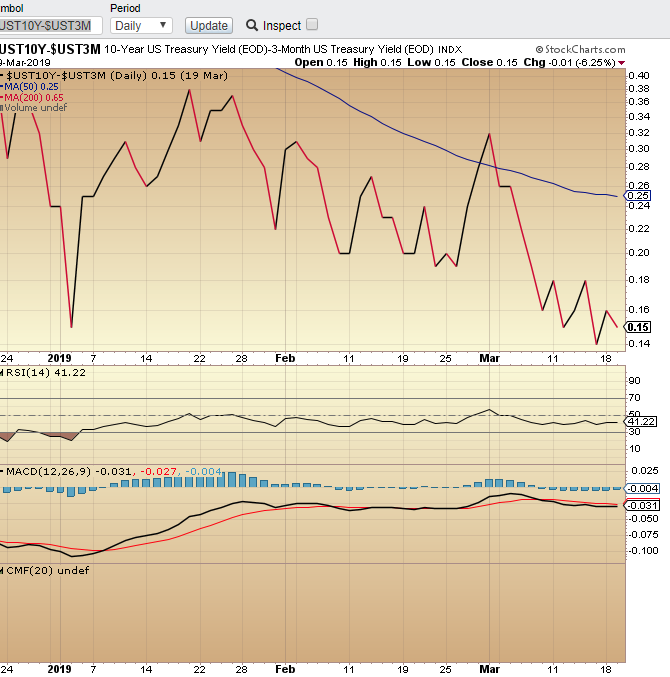Click the CMF(20) undef label
The width and height of the screenshot is (670, 677).
47,570
